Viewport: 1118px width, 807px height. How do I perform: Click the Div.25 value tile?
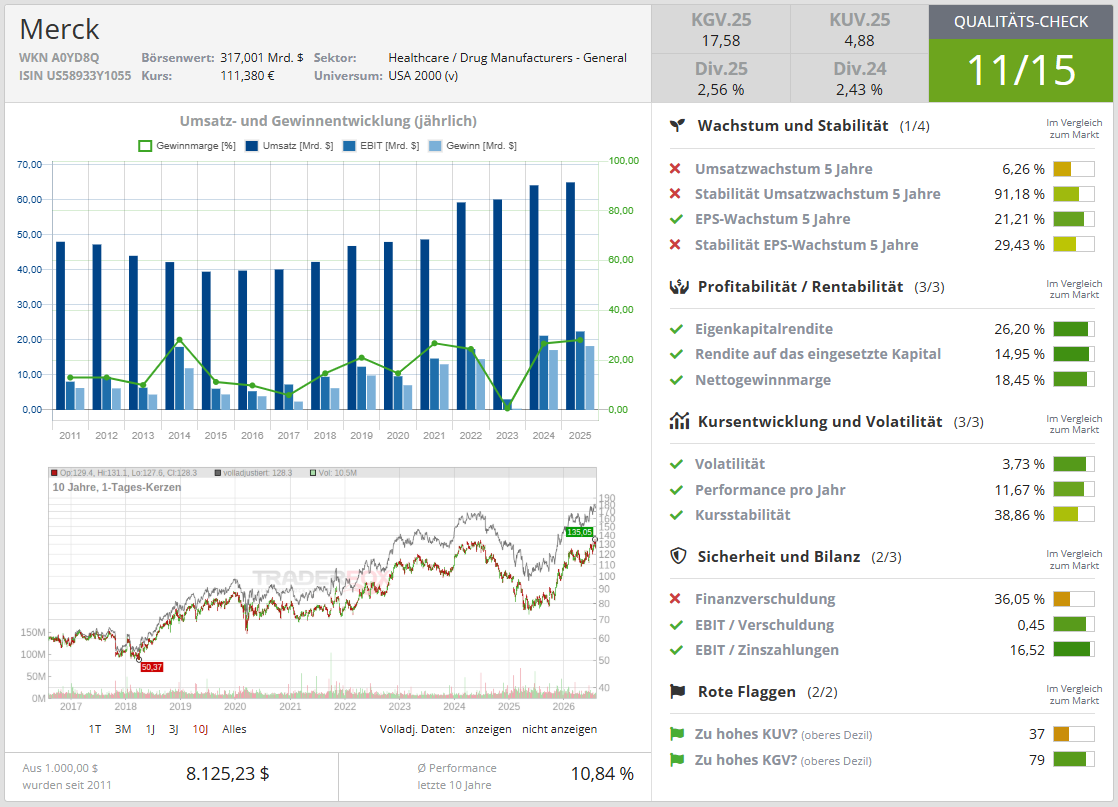721,78
